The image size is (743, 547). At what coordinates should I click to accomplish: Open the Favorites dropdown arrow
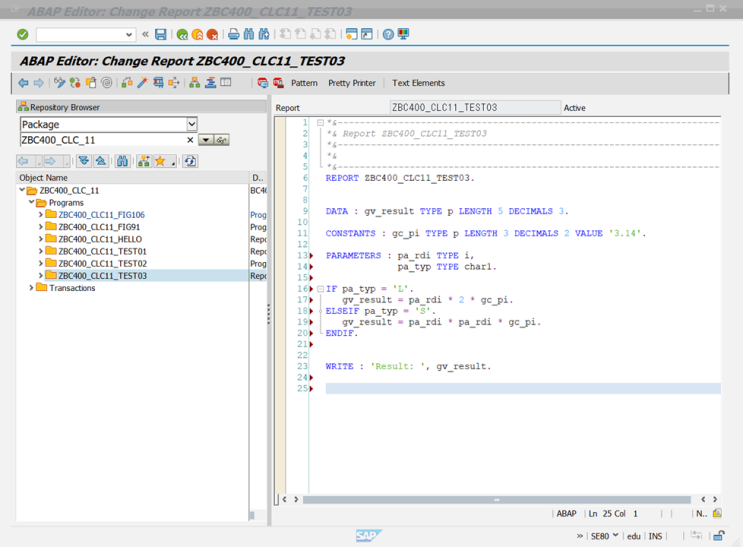[x=173, y=162]
